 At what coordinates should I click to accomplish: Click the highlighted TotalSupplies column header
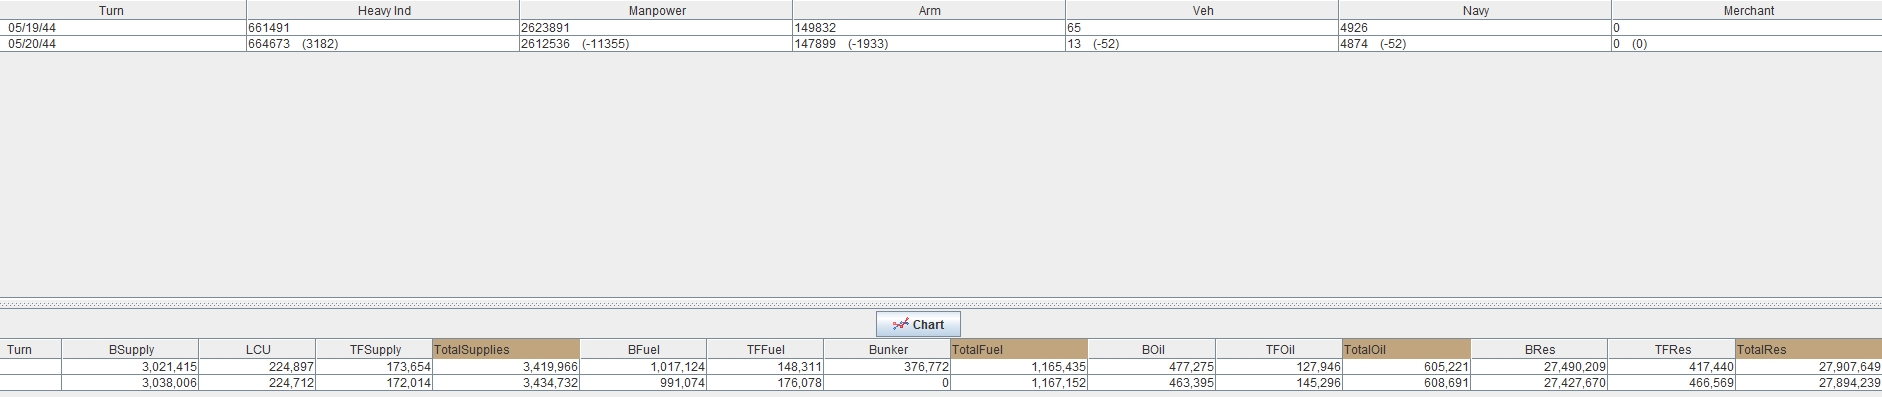(x=507, y=349)
